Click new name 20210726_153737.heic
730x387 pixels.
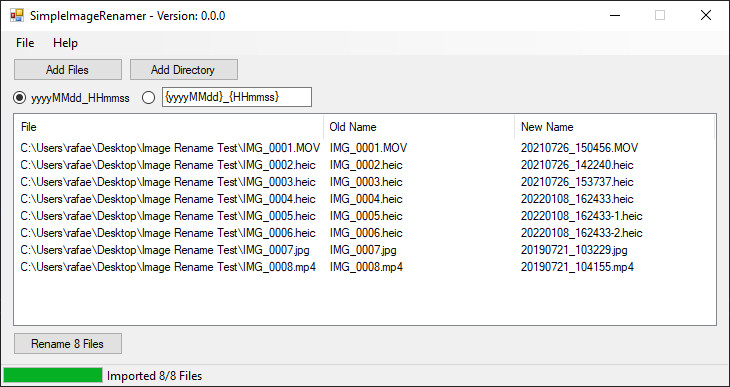577,182
